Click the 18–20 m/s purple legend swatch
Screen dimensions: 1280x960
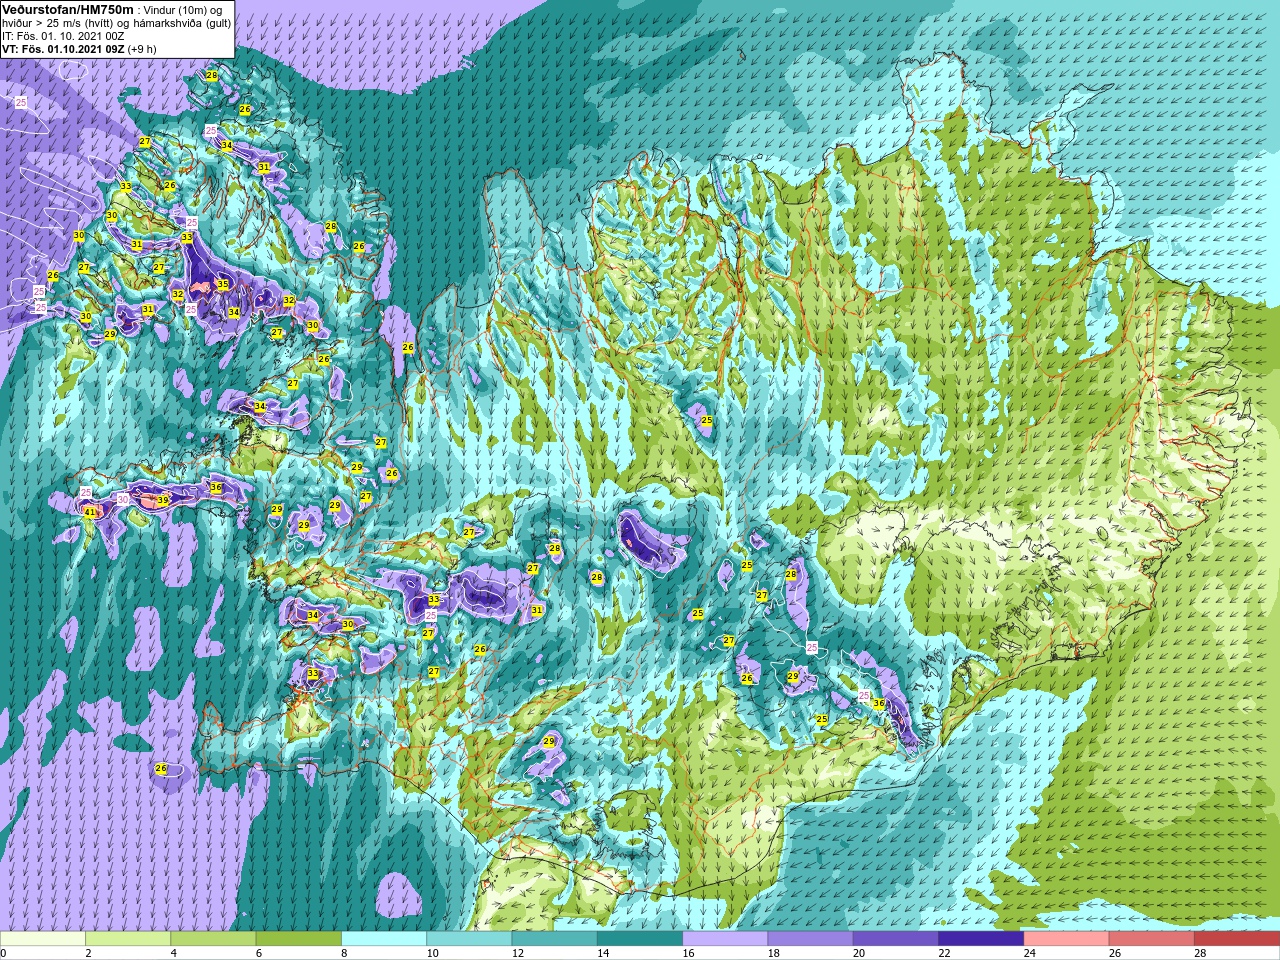(x=810, y=939)
